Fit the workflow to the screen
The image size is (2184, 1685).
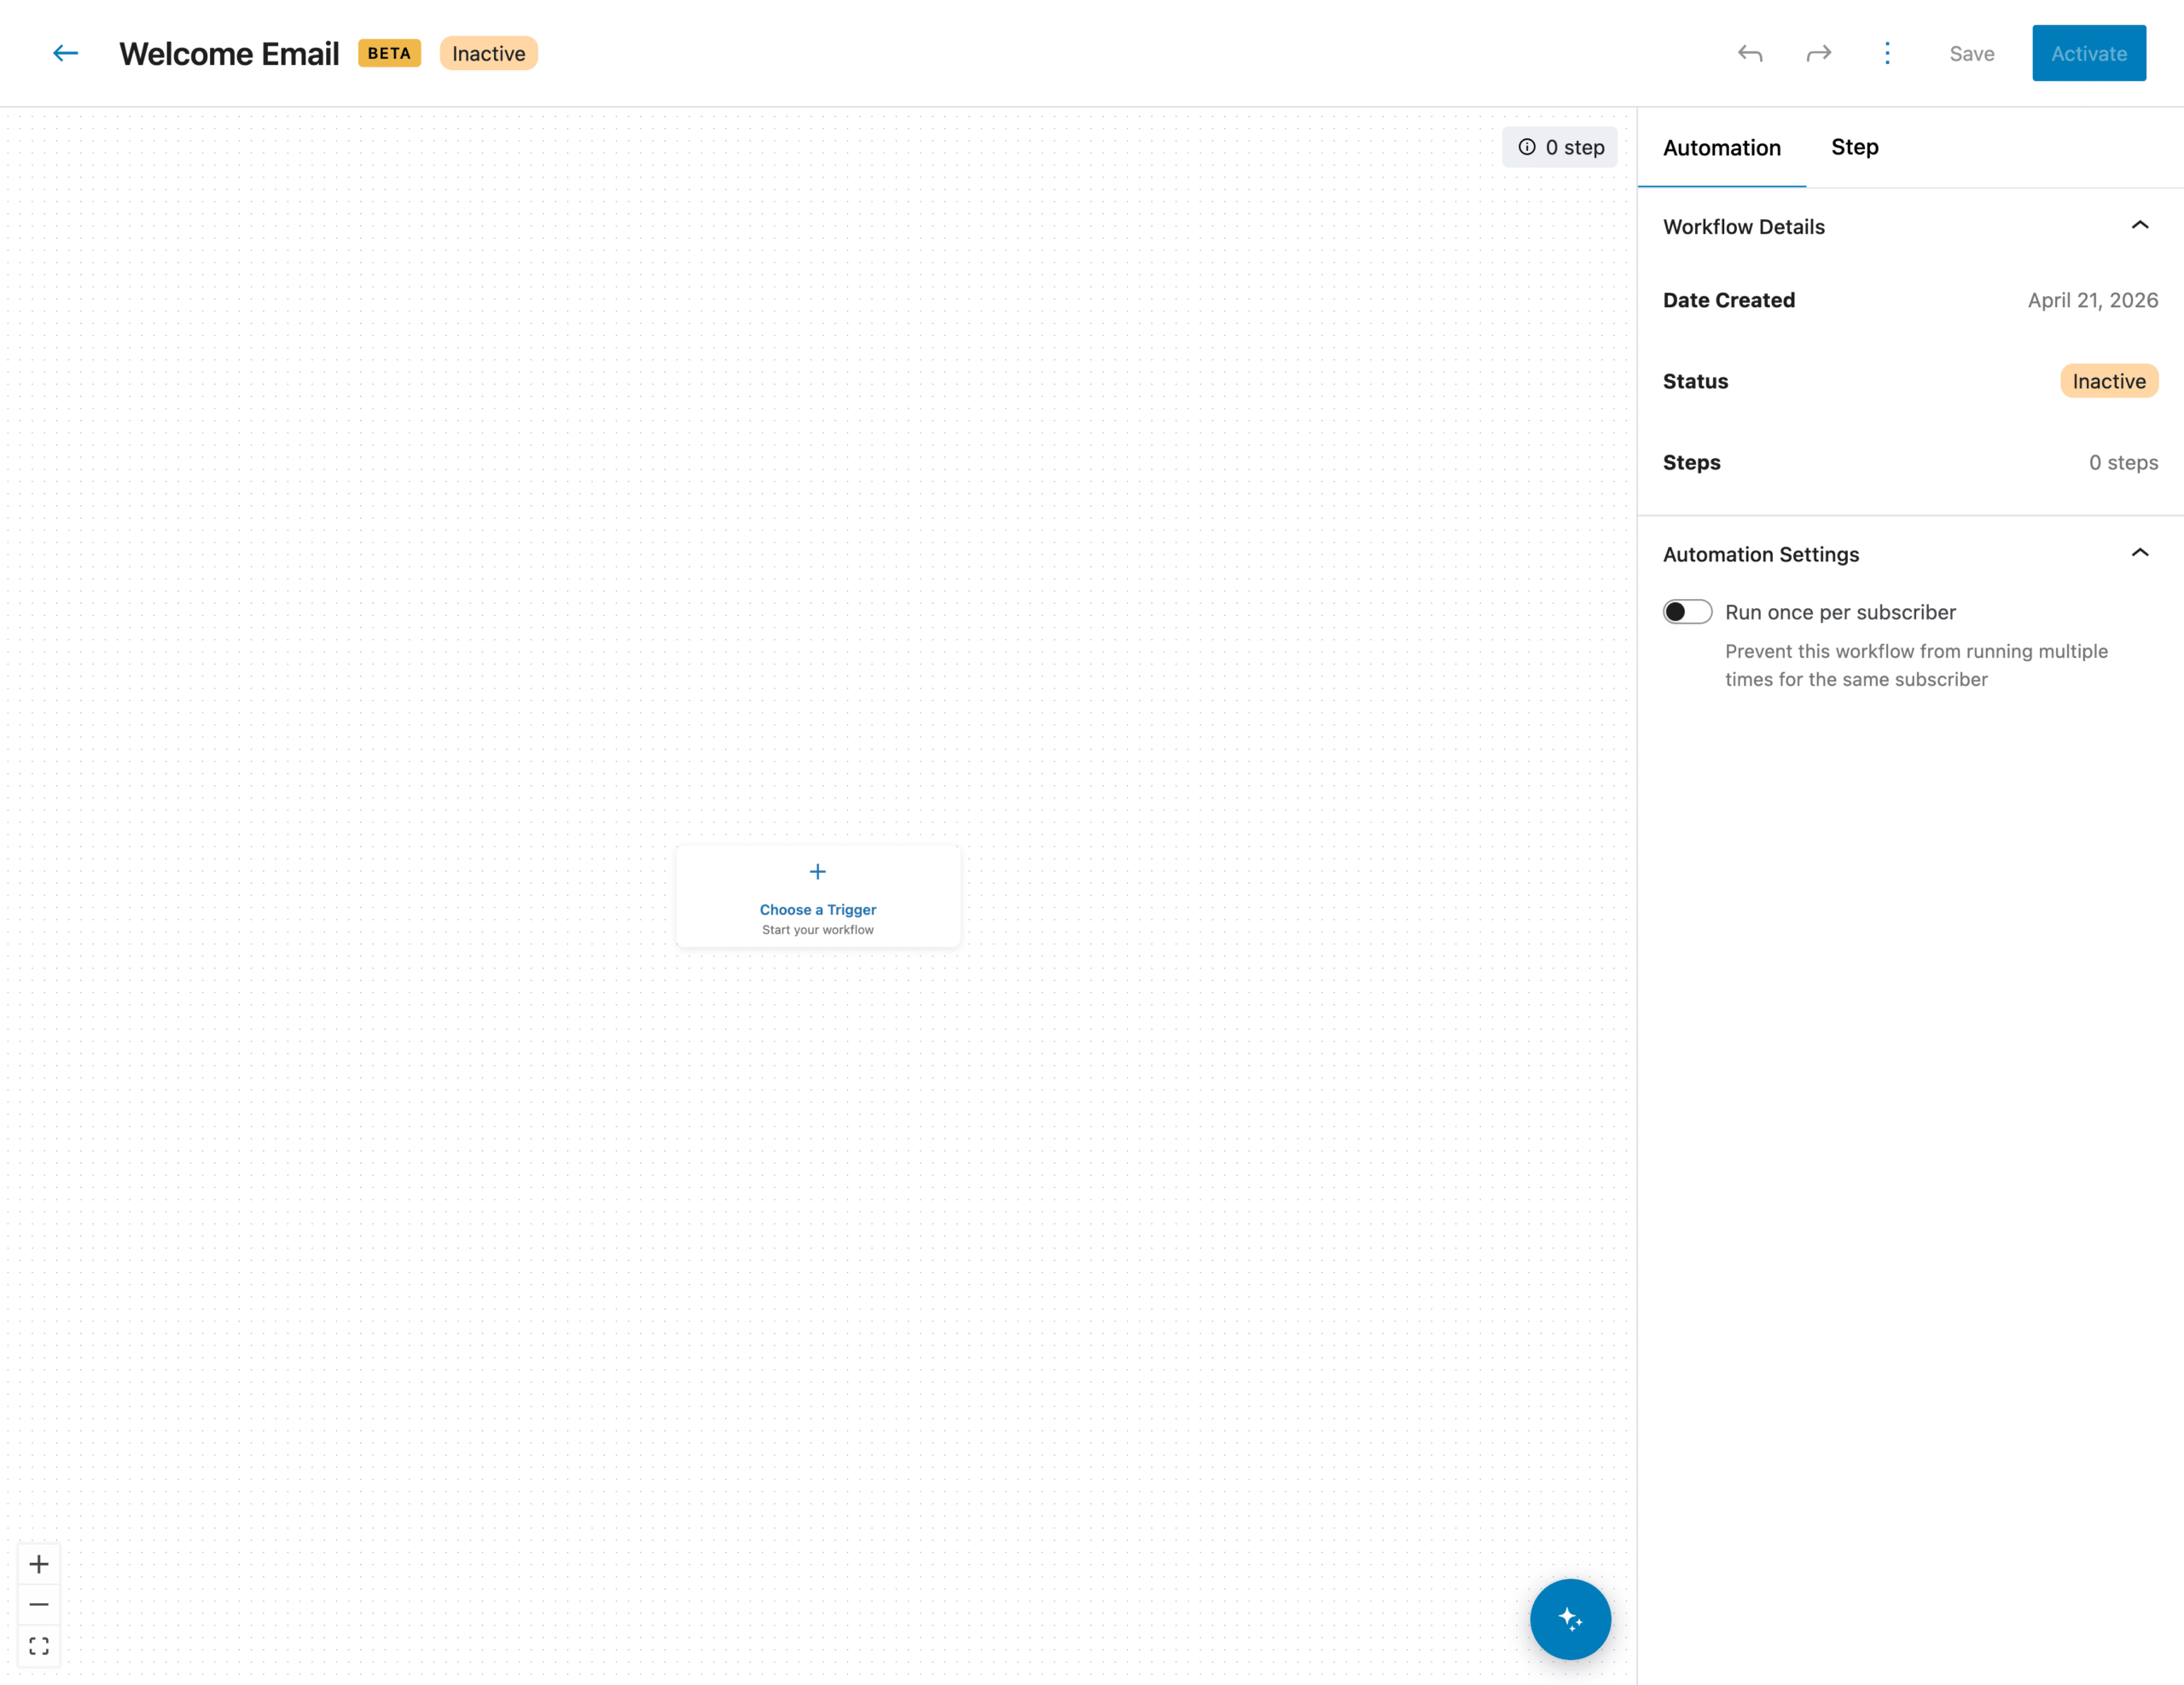tap(39, 1645)
